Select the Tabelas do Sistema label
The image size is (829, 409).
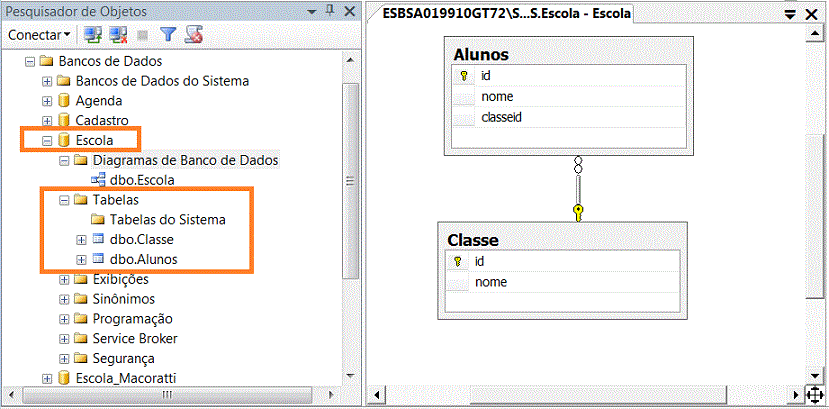pyautogui.click(x=168, y=220)
